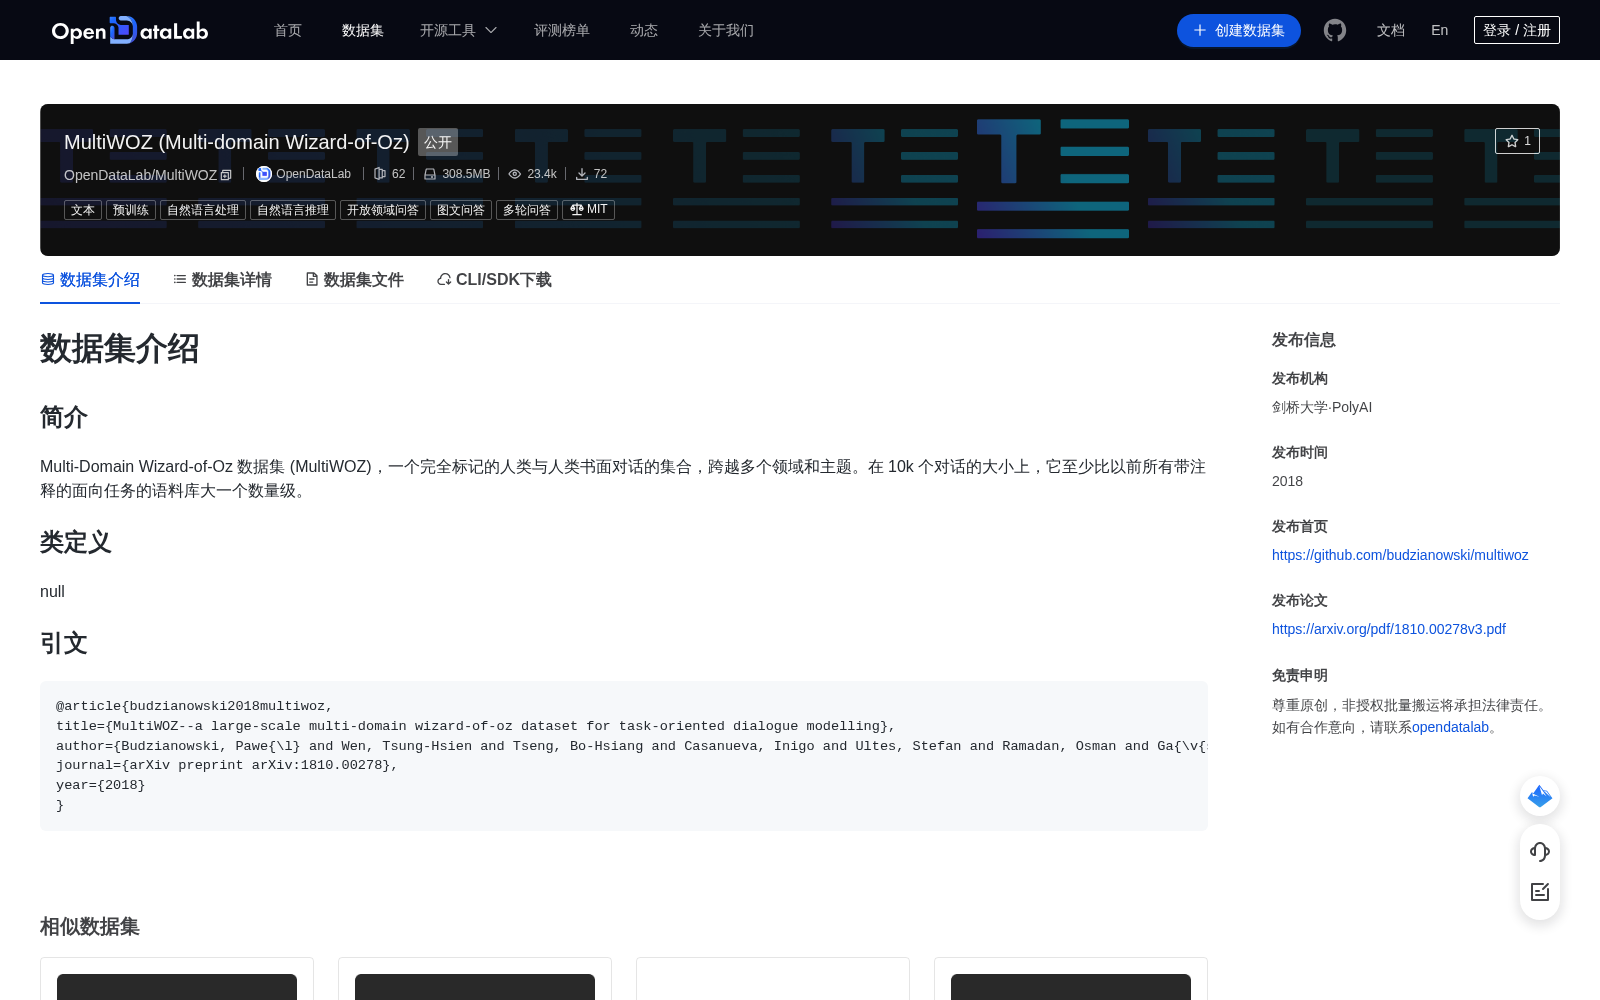Open the feedback edit note icon
The image size is (1600, 1000).
tap(1540, 892)
